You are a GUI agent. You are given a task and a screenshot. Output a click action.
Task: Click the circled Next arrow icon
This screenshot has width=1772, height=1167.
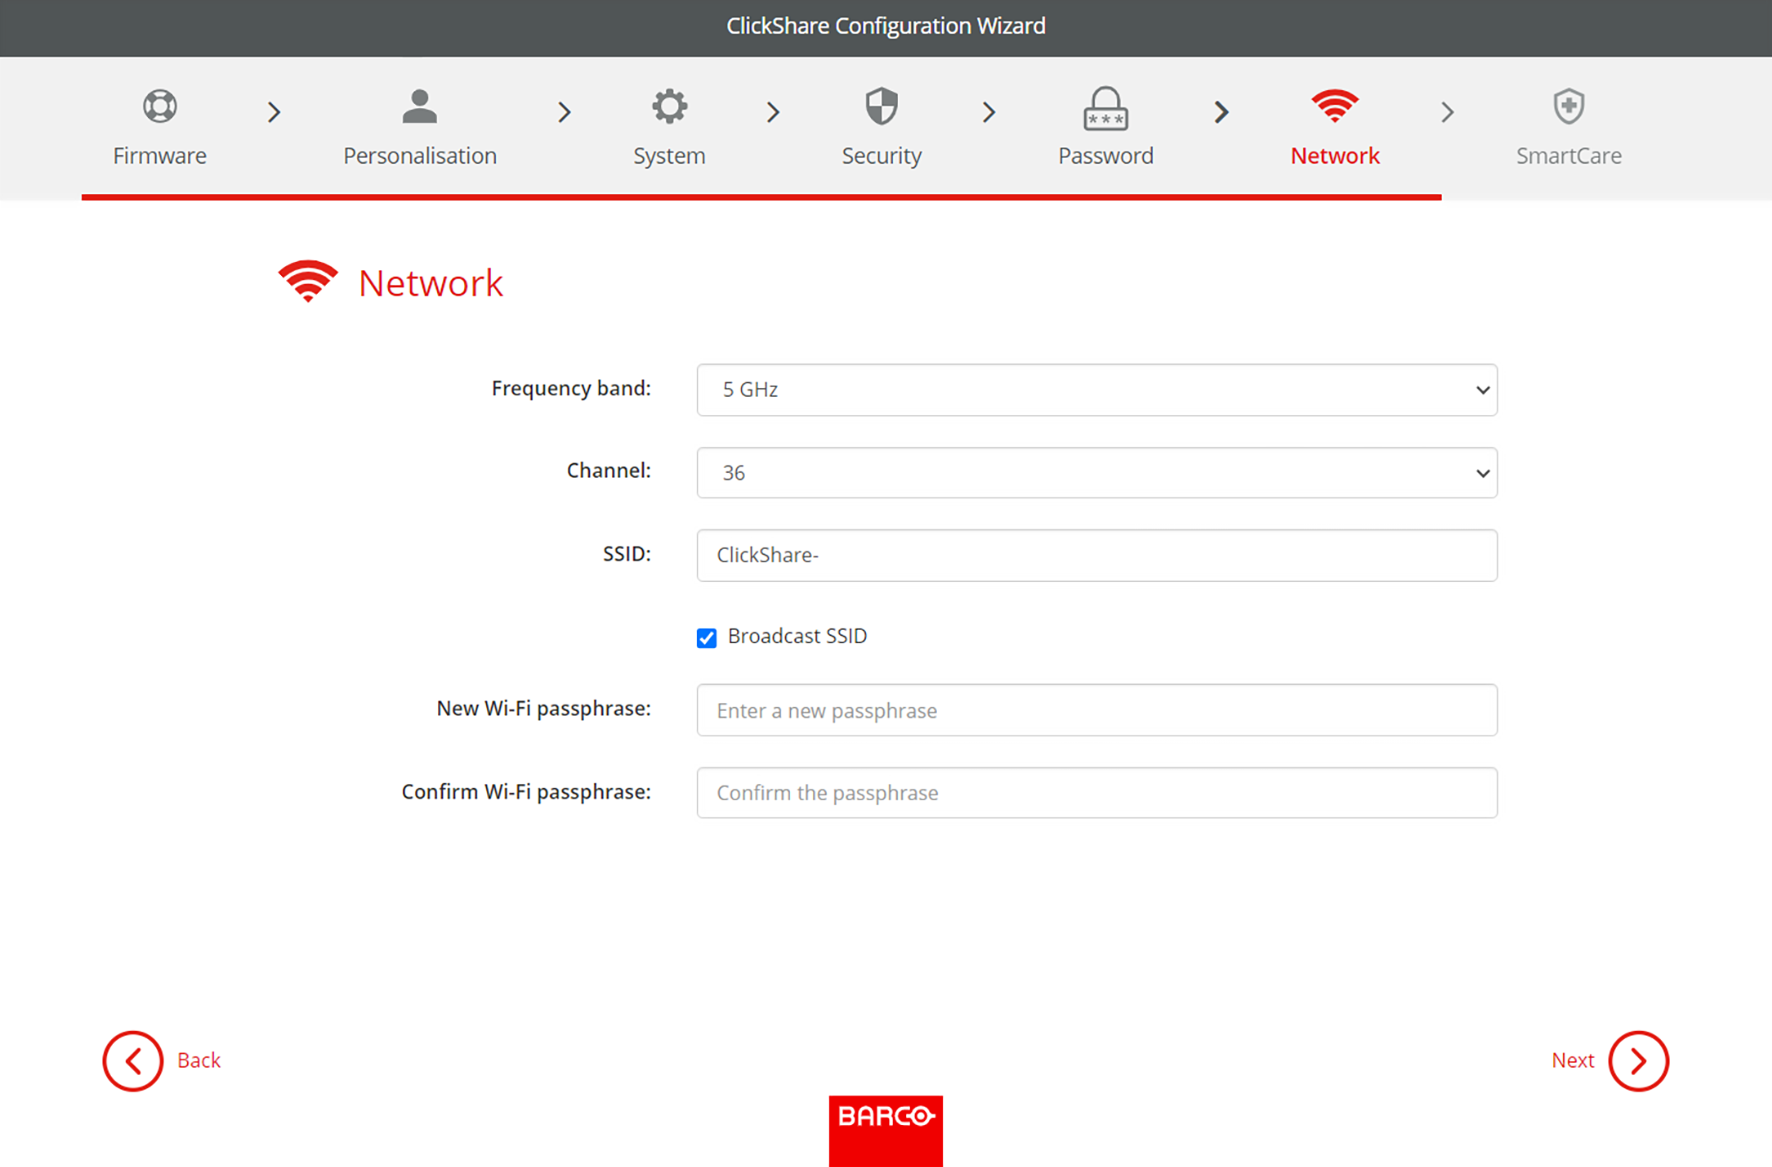coord(1638,1060)
